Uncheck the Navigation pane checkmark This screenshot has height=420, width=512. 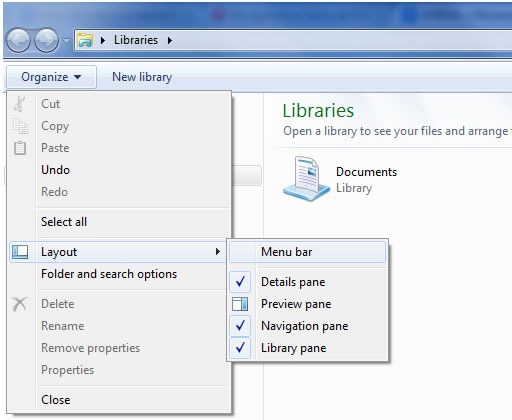click(x=240, y=326)
